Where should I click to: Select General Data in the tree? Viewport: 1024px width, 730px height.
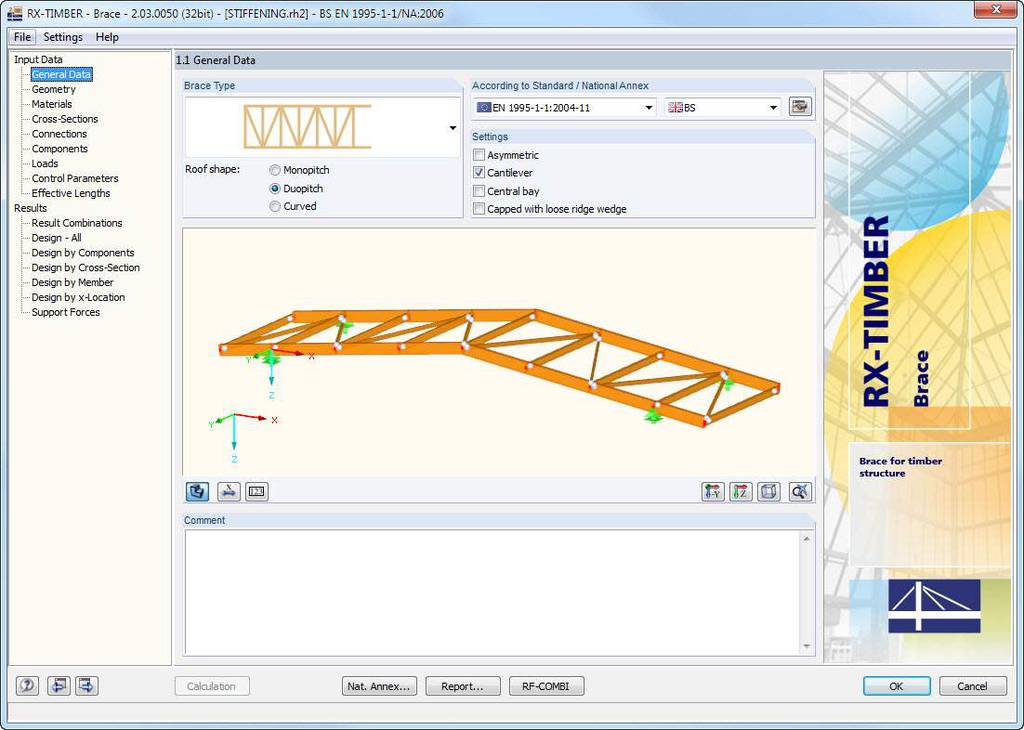[61, 74]
